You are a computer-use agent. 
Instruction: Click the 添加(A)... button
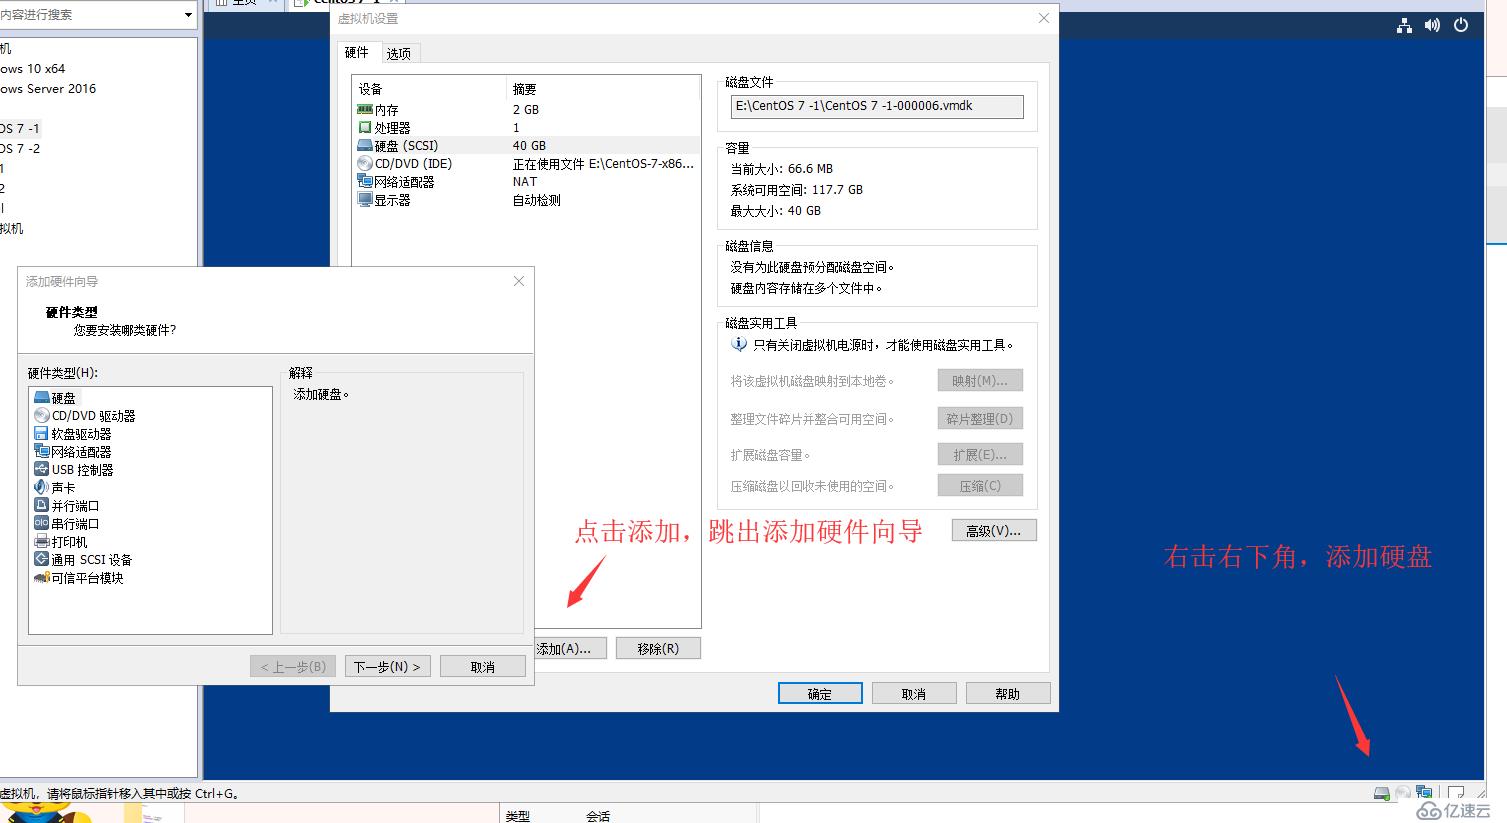(568, 649)
